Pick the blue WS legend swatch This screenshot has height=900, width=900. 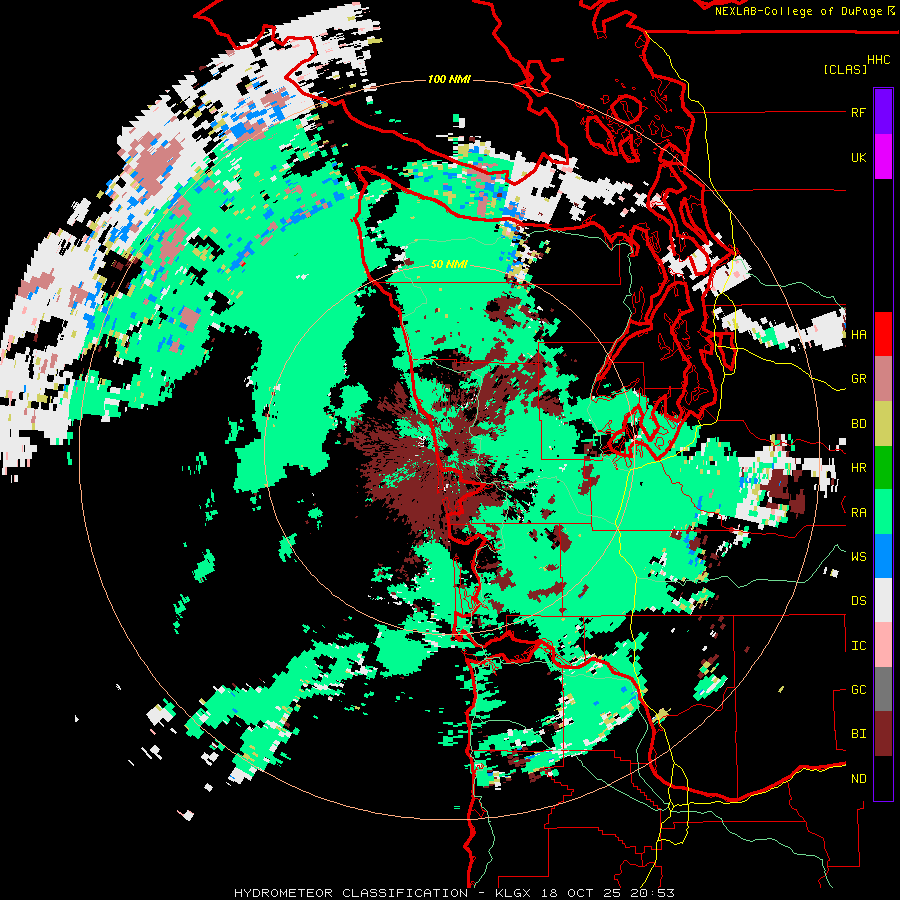pos(883,556)
